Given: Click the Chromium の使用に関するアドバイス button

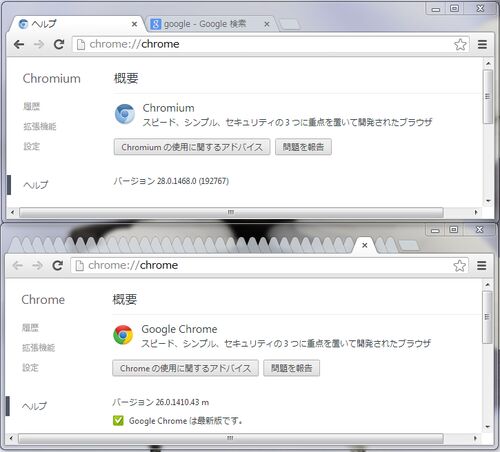Looking at the screenshot, I should 192,147.
